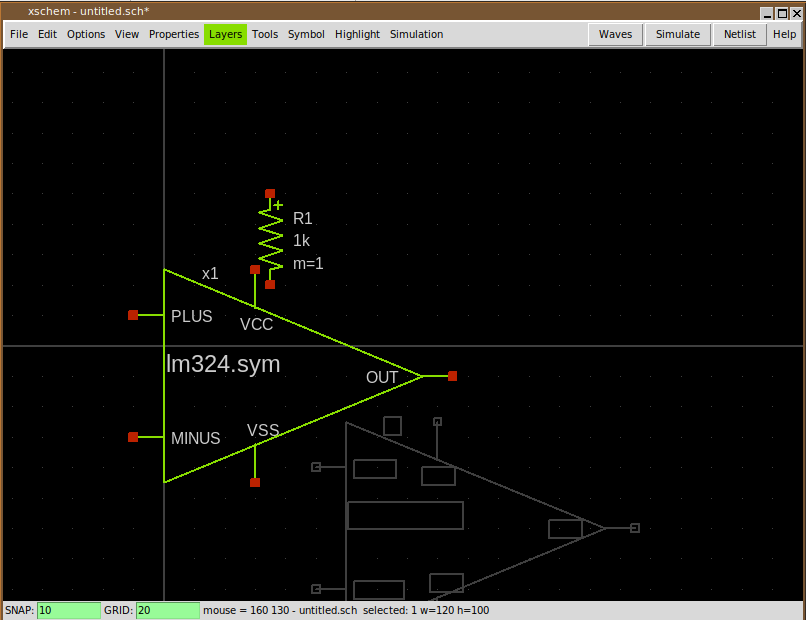Open the Tools menu

click(265, 34)
